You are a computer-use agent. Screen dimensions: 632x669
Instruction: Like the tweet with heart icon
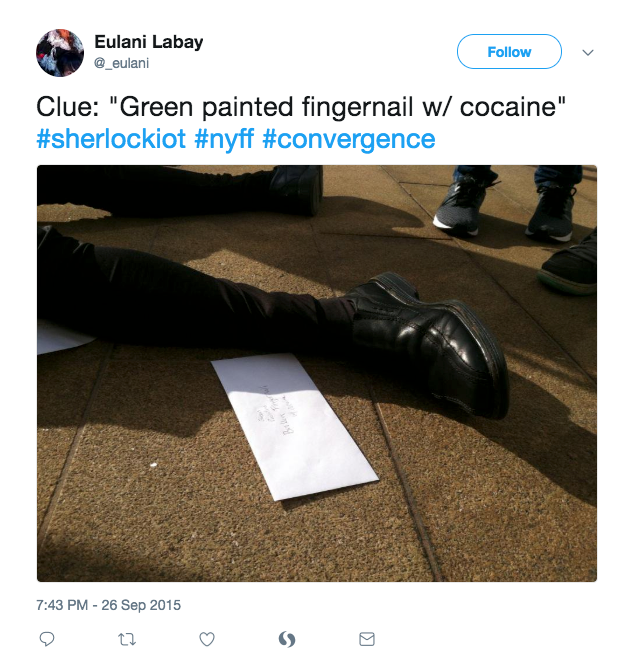click(x=207, y=639)
